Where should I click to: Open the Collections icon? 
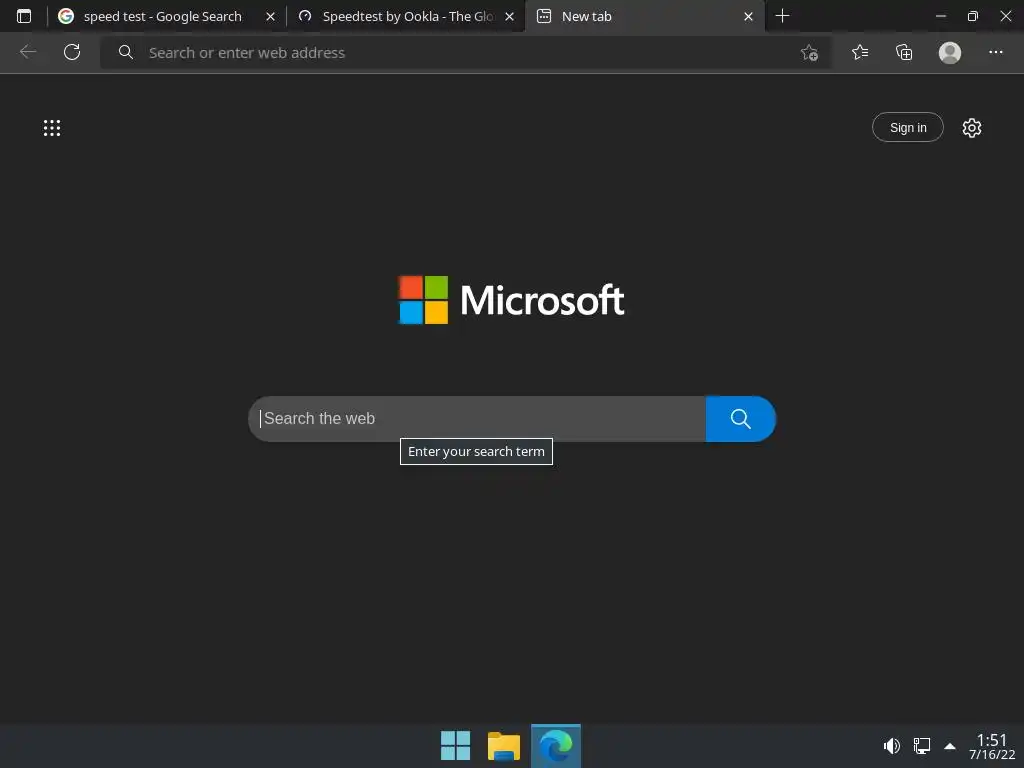[x=904, y=52]
